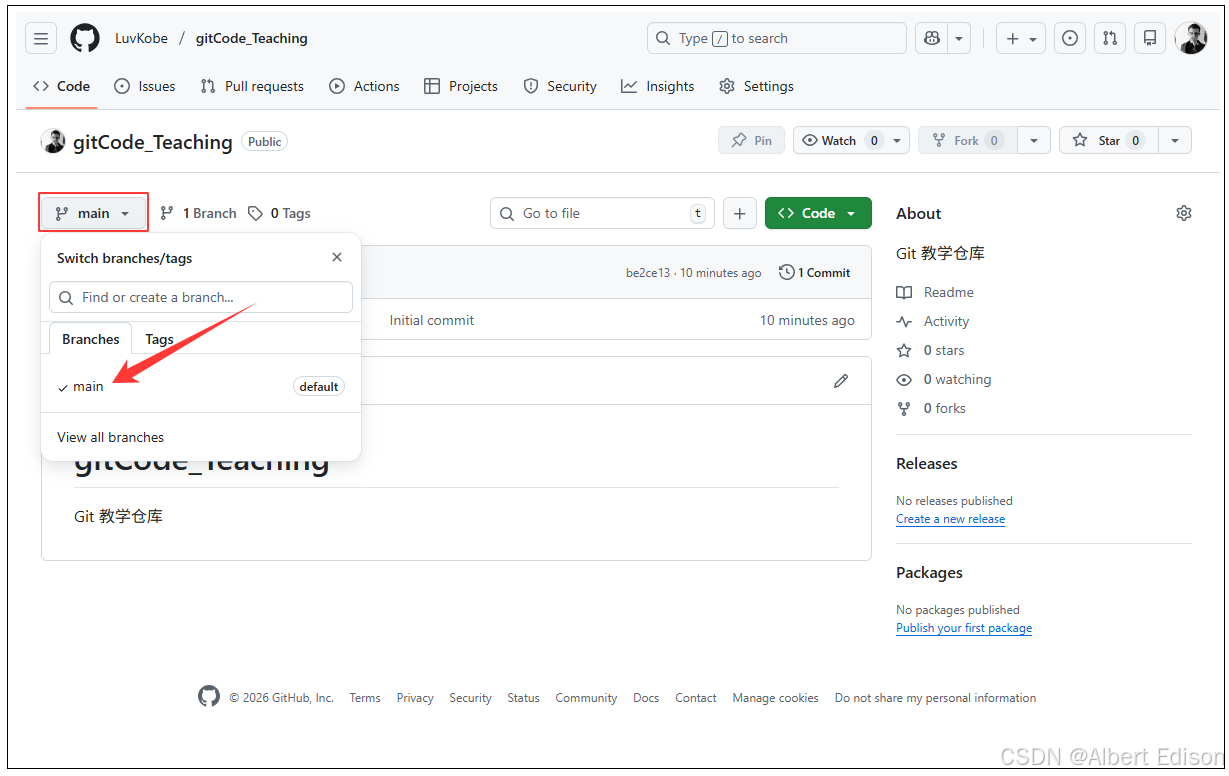
Task: Open the issues icon in top header
Action: point(1070,39)
